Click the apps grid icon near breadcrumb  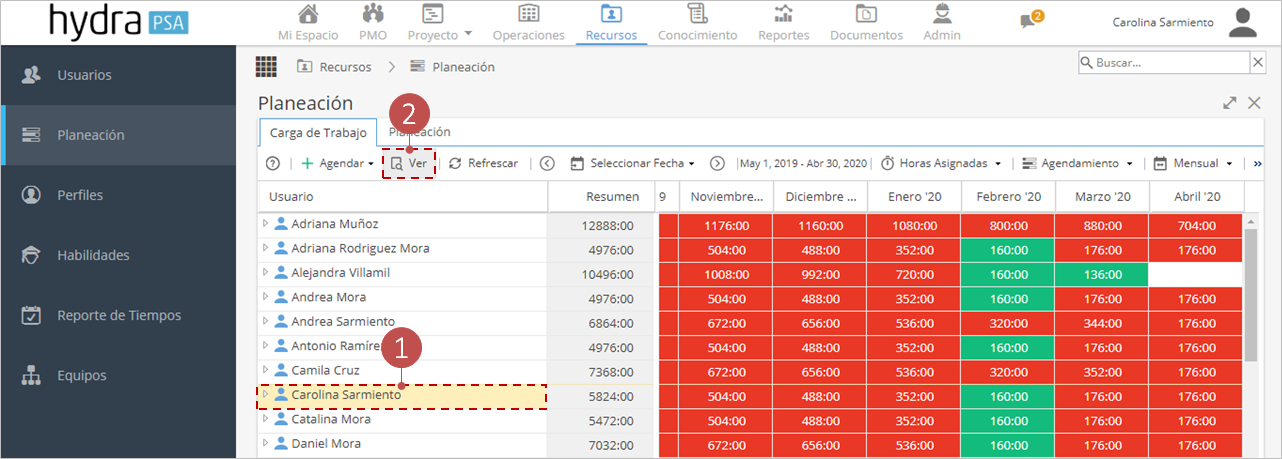click(266, 66)
